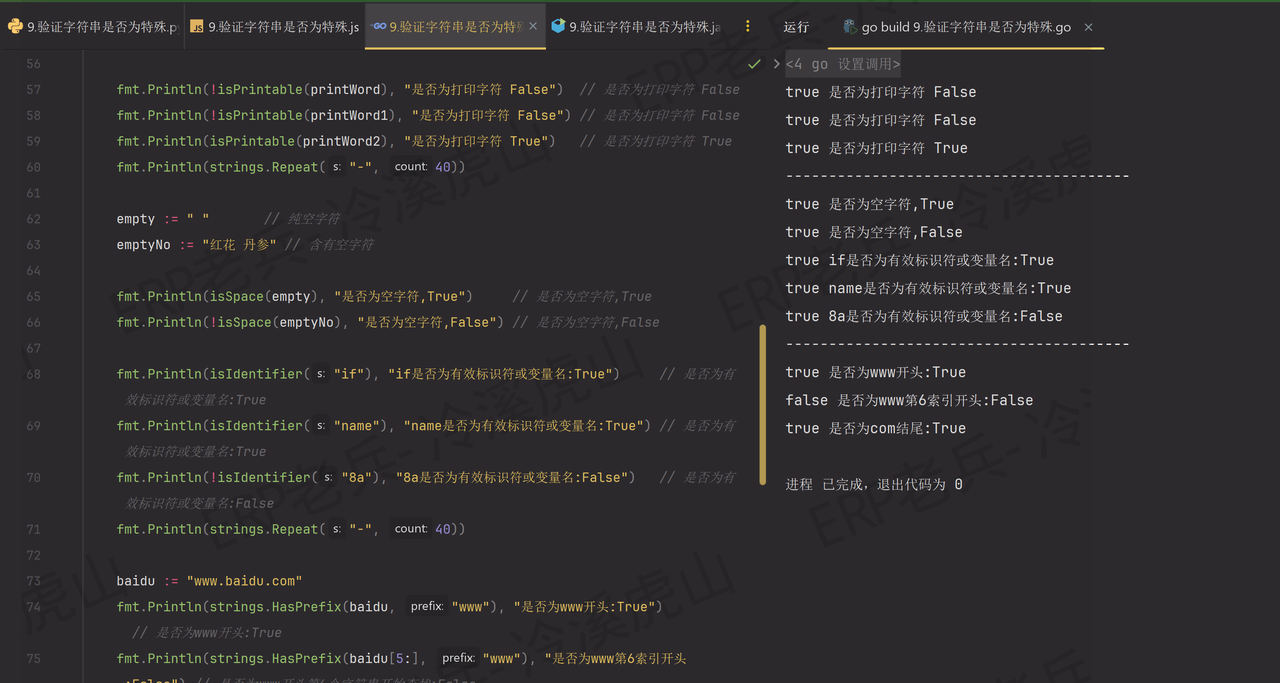Click the vertical ellipsis tab overflow icon
This screenshot has height=683, width=1280.
[748, 26]
